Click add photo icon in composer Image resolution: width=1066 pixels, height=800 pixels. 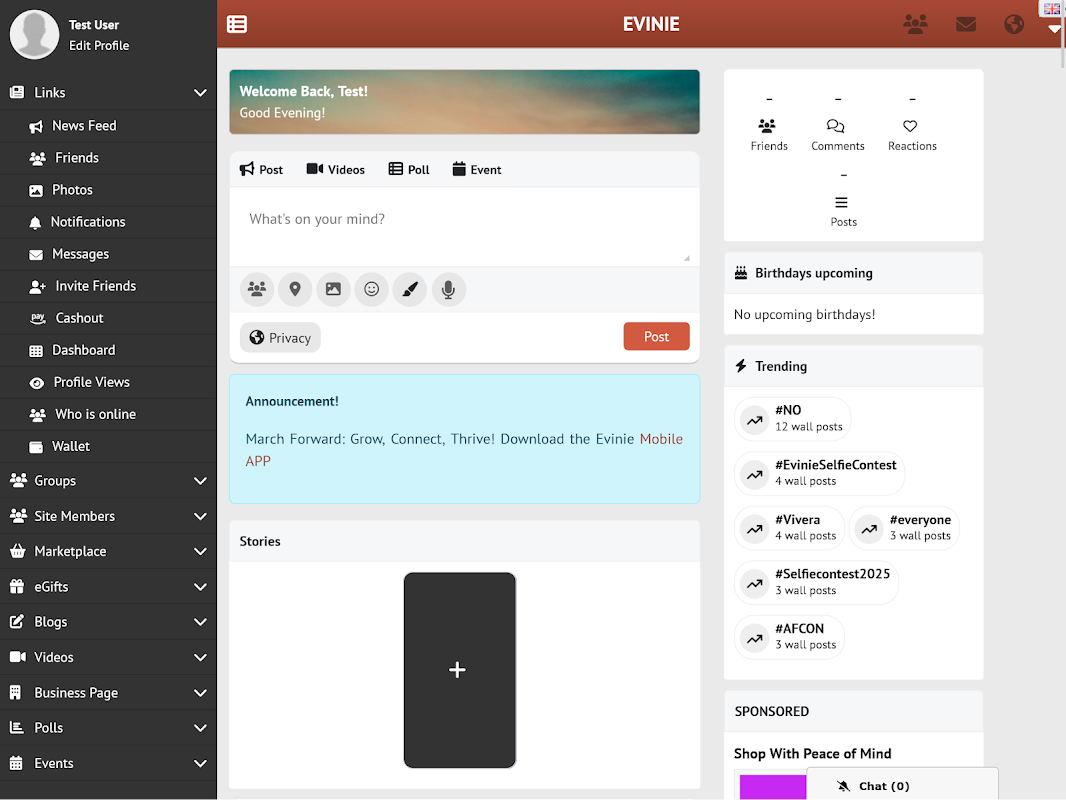pyautogui.click(x=333, y=290)
